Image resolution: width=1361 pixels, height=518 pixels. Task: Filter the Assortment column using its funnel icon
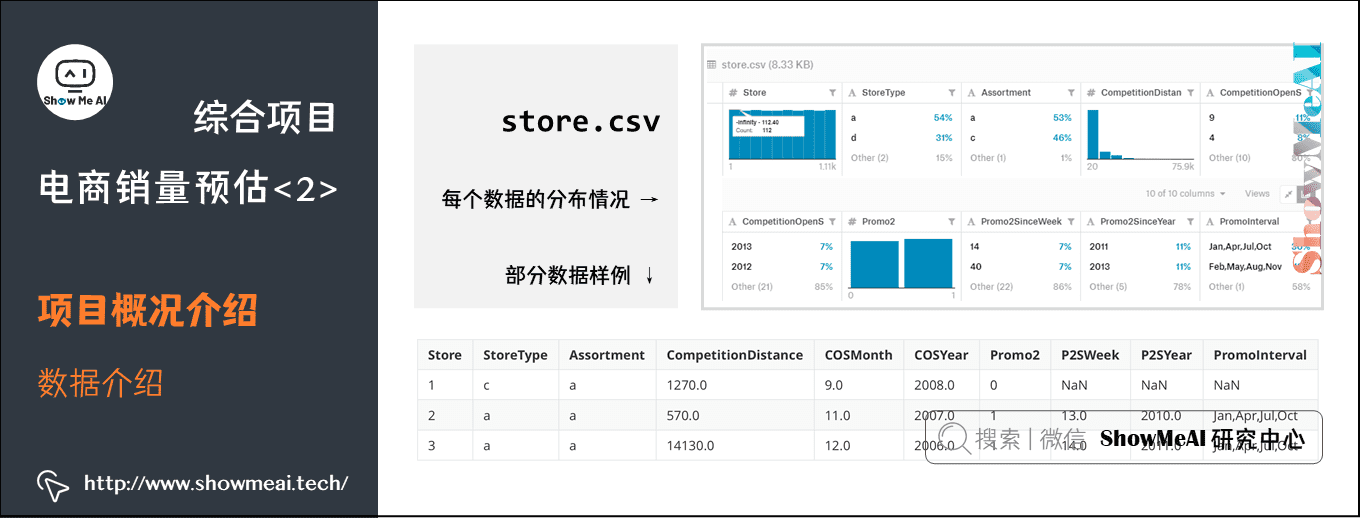tap(1071, 93)
